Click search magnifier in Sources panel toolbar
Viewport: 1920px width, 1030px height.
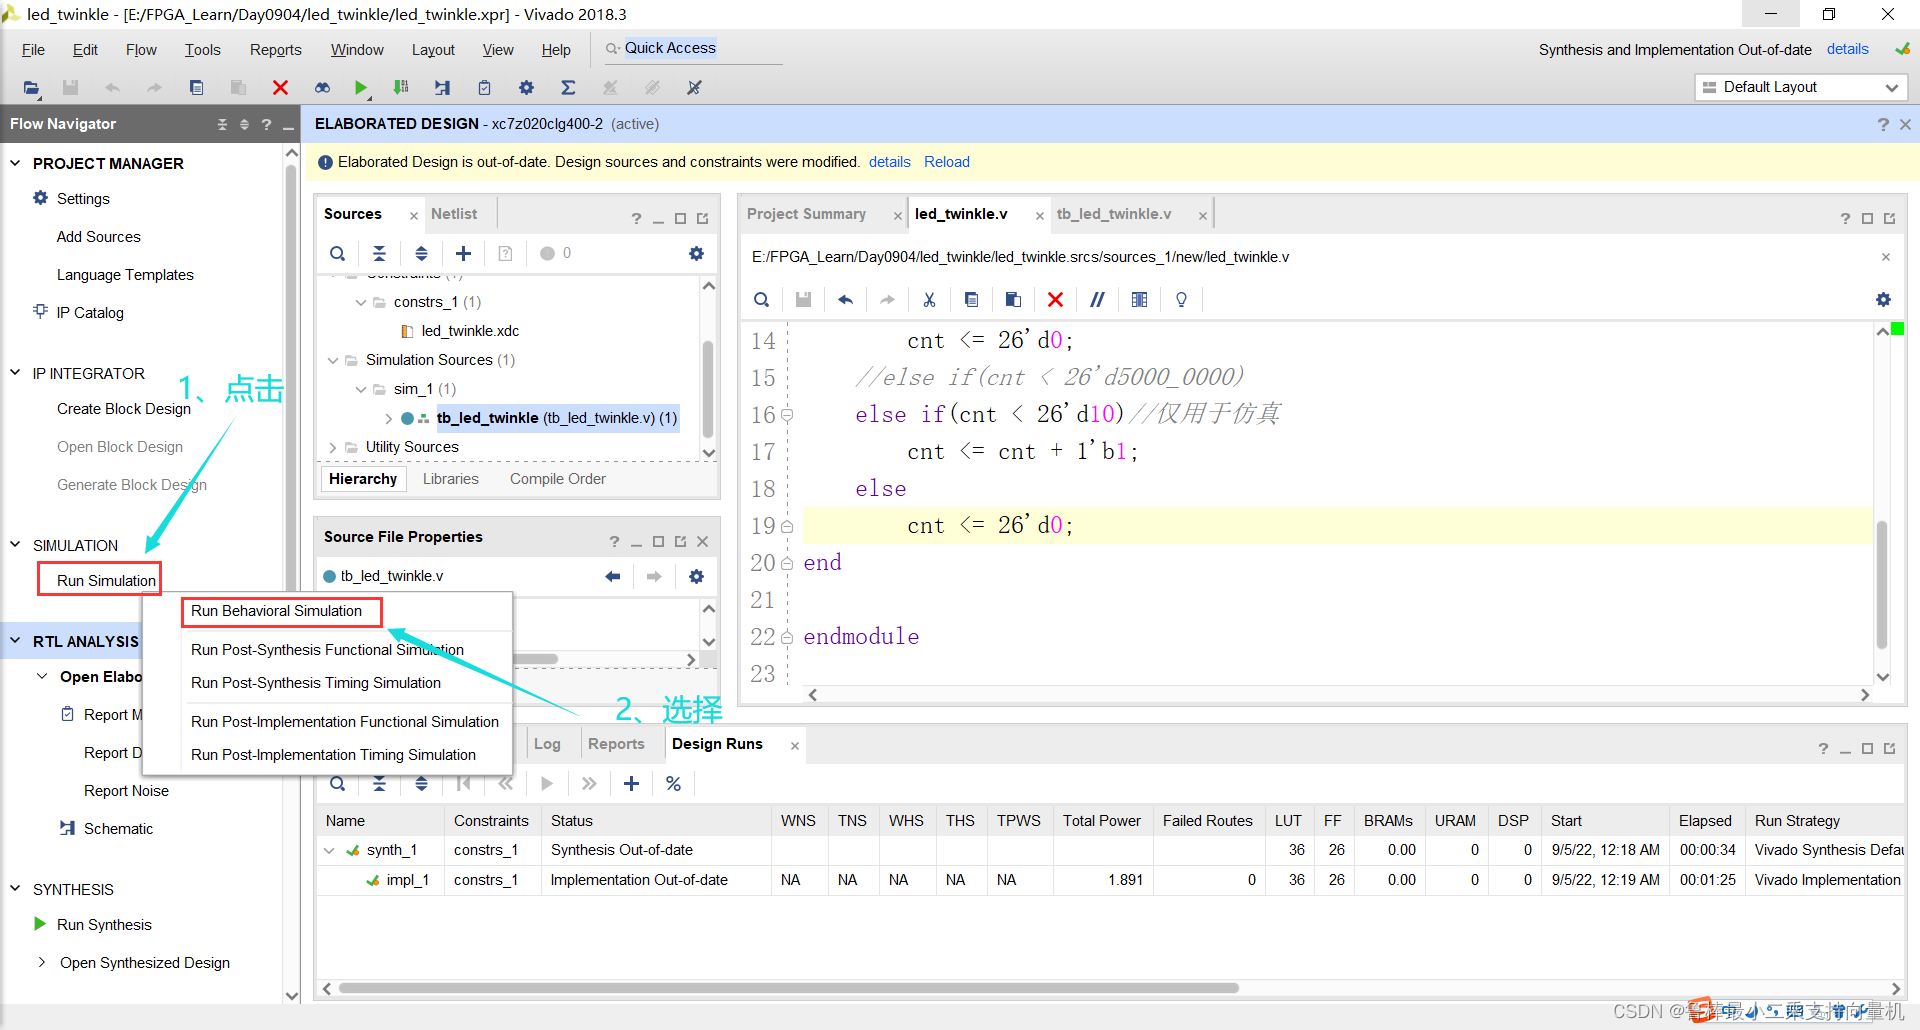[338, 254]
